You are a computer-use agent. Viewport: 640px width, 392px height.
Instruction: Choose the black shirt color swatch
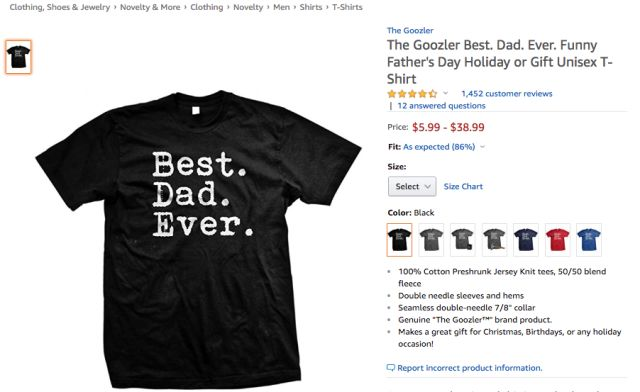tap(399, 240)
